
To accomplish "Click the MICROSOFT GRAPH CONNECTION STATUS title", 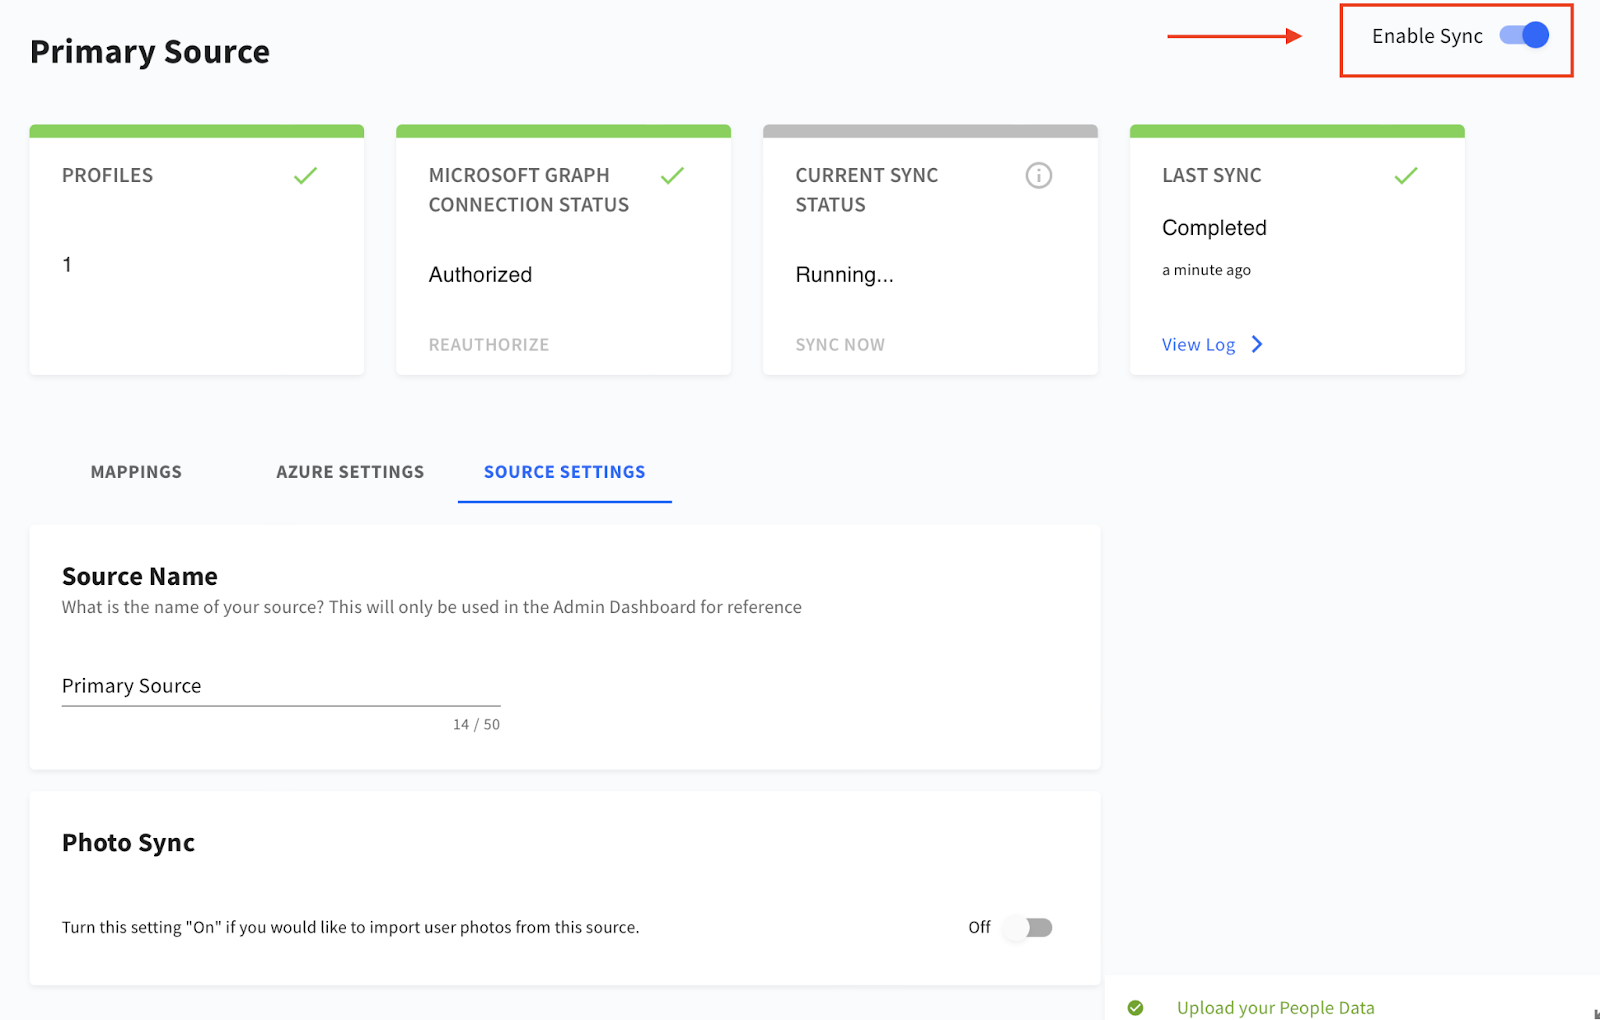I will click(x=529, y=190).
